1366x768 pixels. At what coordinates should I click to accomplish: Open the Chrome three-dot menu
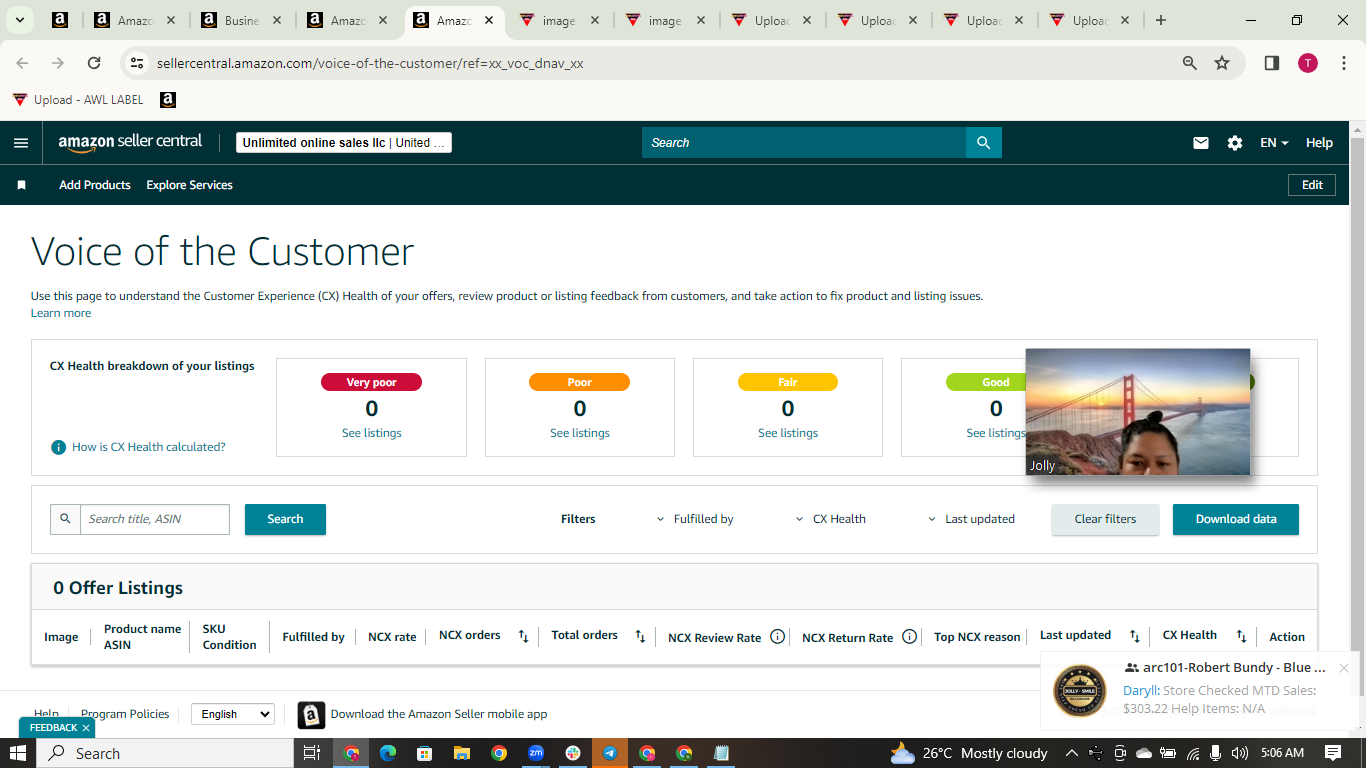(1344, 63)
